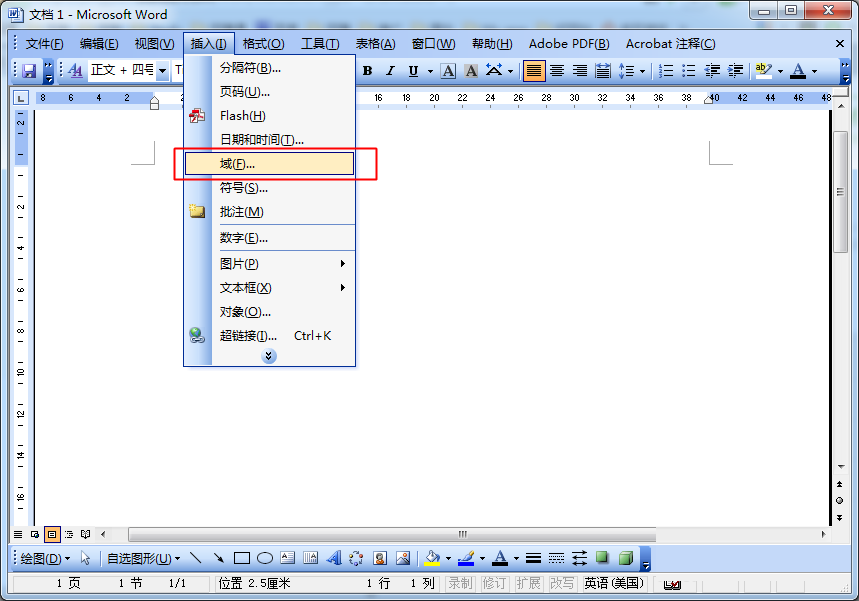Choose 超链接(I)... menu entry
Screen dimensions: 859x601
(270, 335)
